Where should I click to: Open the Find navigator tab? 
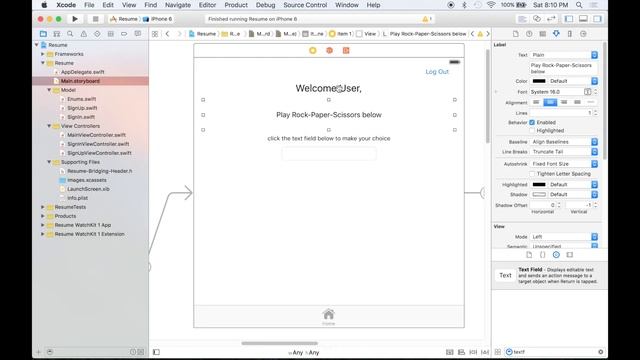click(70, 34)
